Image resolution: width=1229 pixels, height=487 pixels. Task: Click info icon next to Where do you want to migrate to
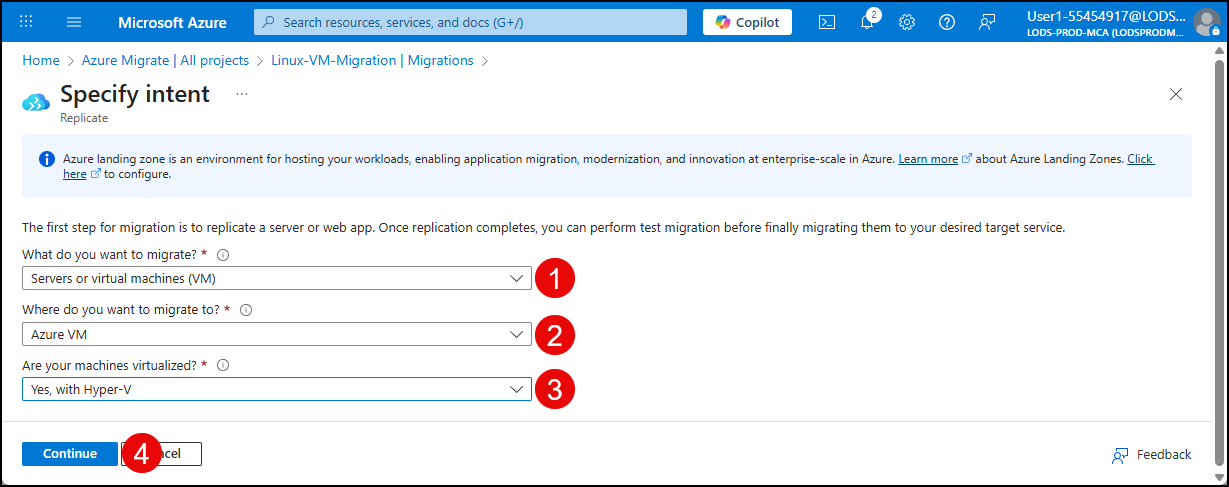(246, 310)
